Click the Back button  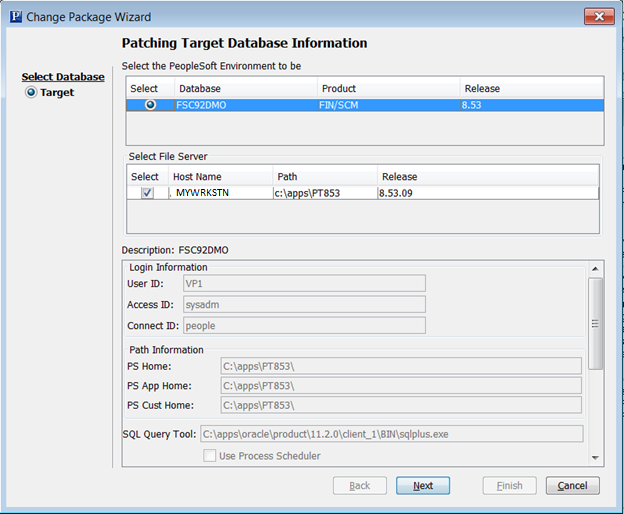(360, 486)
